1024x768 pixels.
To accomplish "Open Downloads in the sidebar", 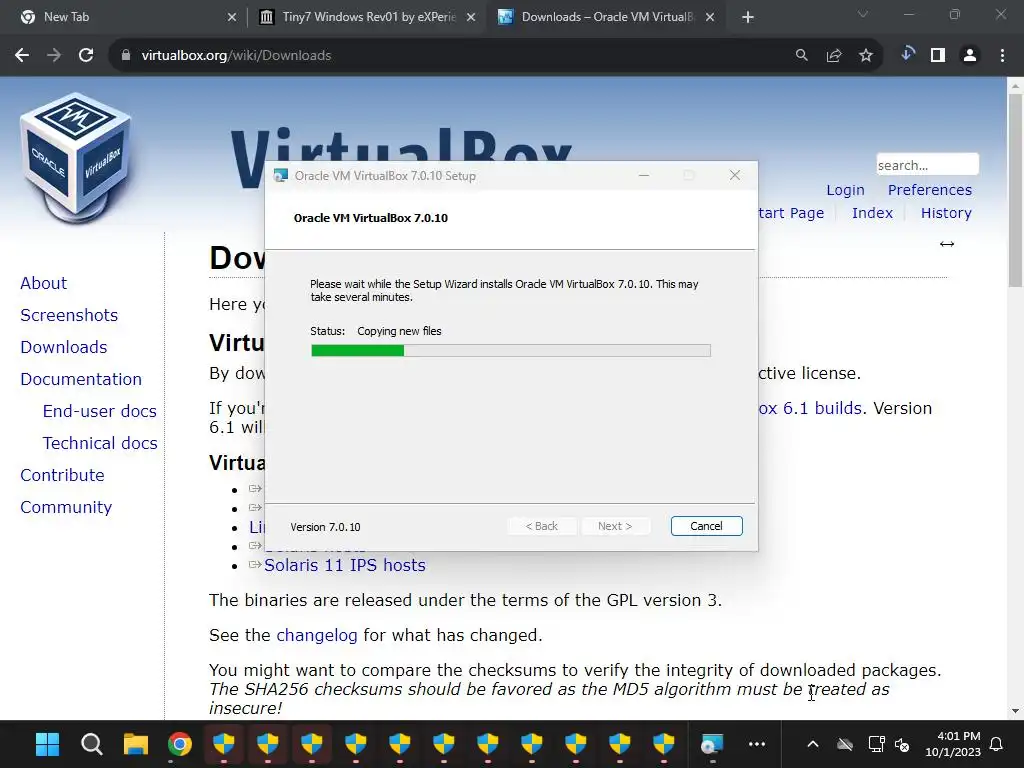I will pyautogui.click(x=64, y=347).
